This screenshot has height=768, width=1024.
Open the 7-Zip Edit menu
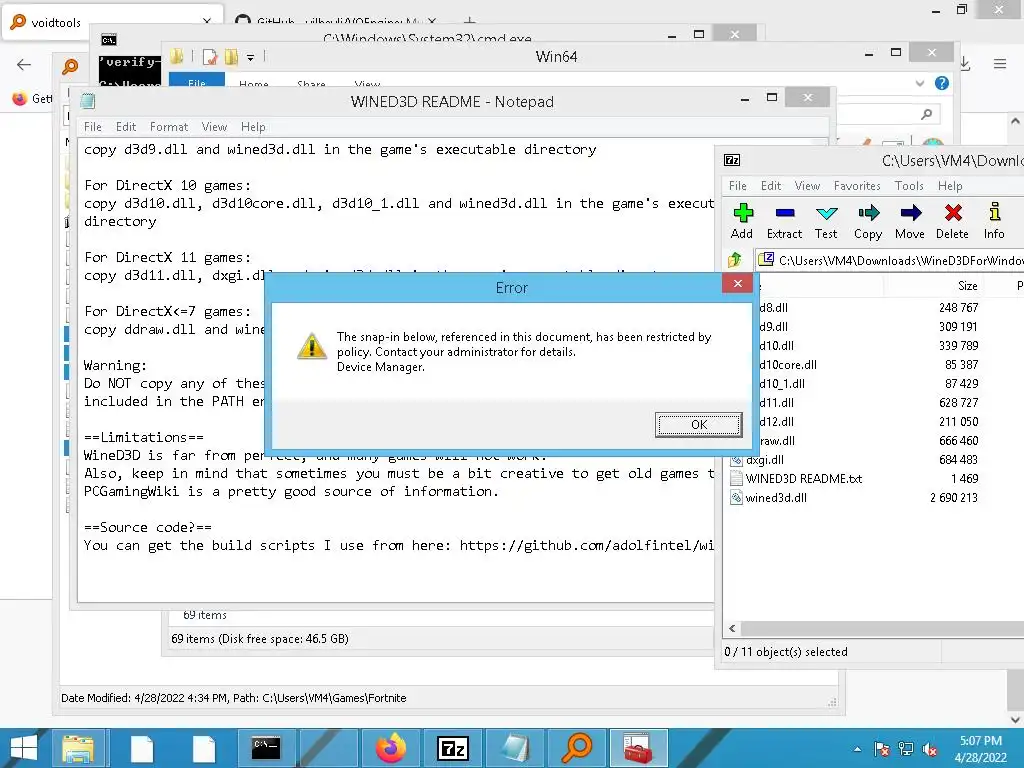coord(771,185)
